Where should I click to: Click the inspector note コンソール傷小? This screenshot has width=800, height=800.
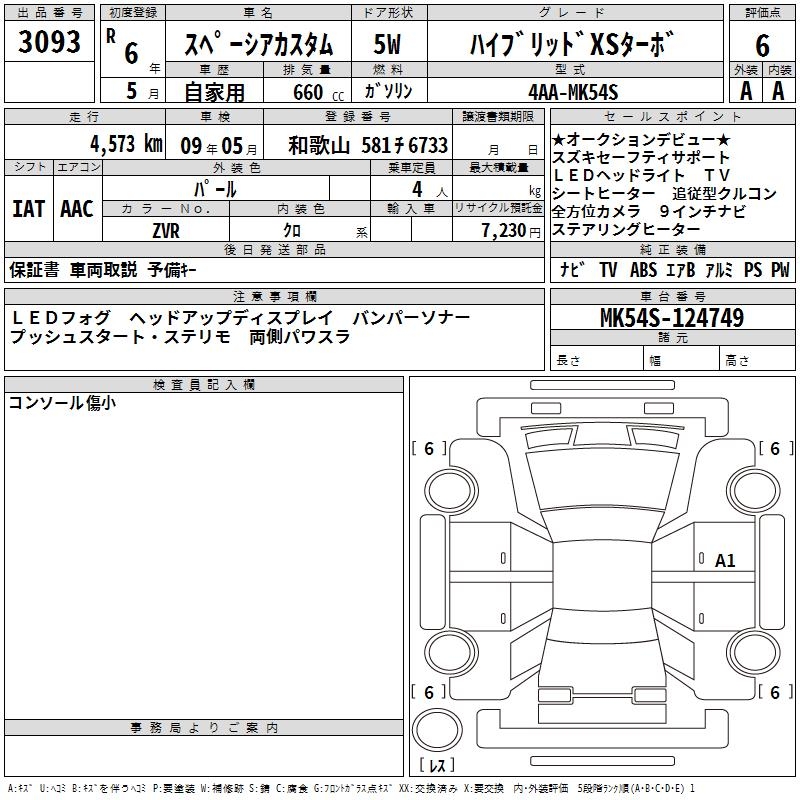[62, 402]
